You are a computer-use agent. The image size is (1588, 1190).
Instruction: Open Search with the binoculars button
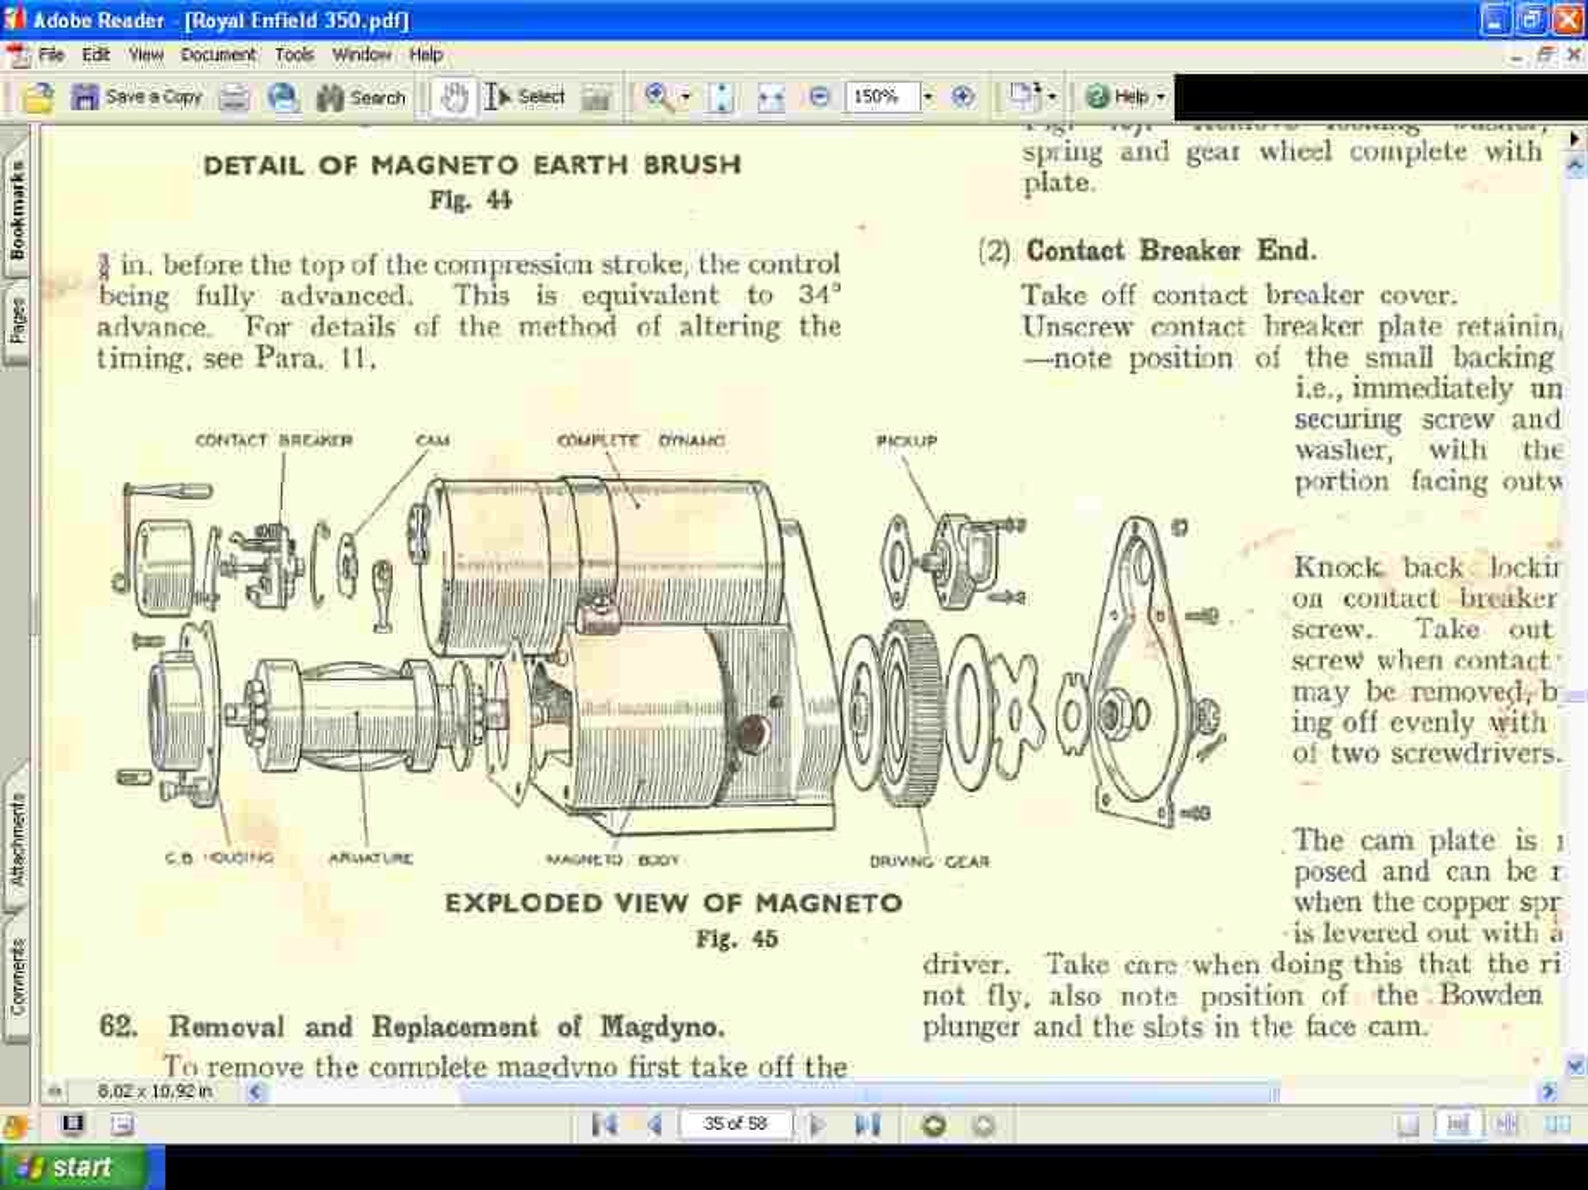coord(361,97)
